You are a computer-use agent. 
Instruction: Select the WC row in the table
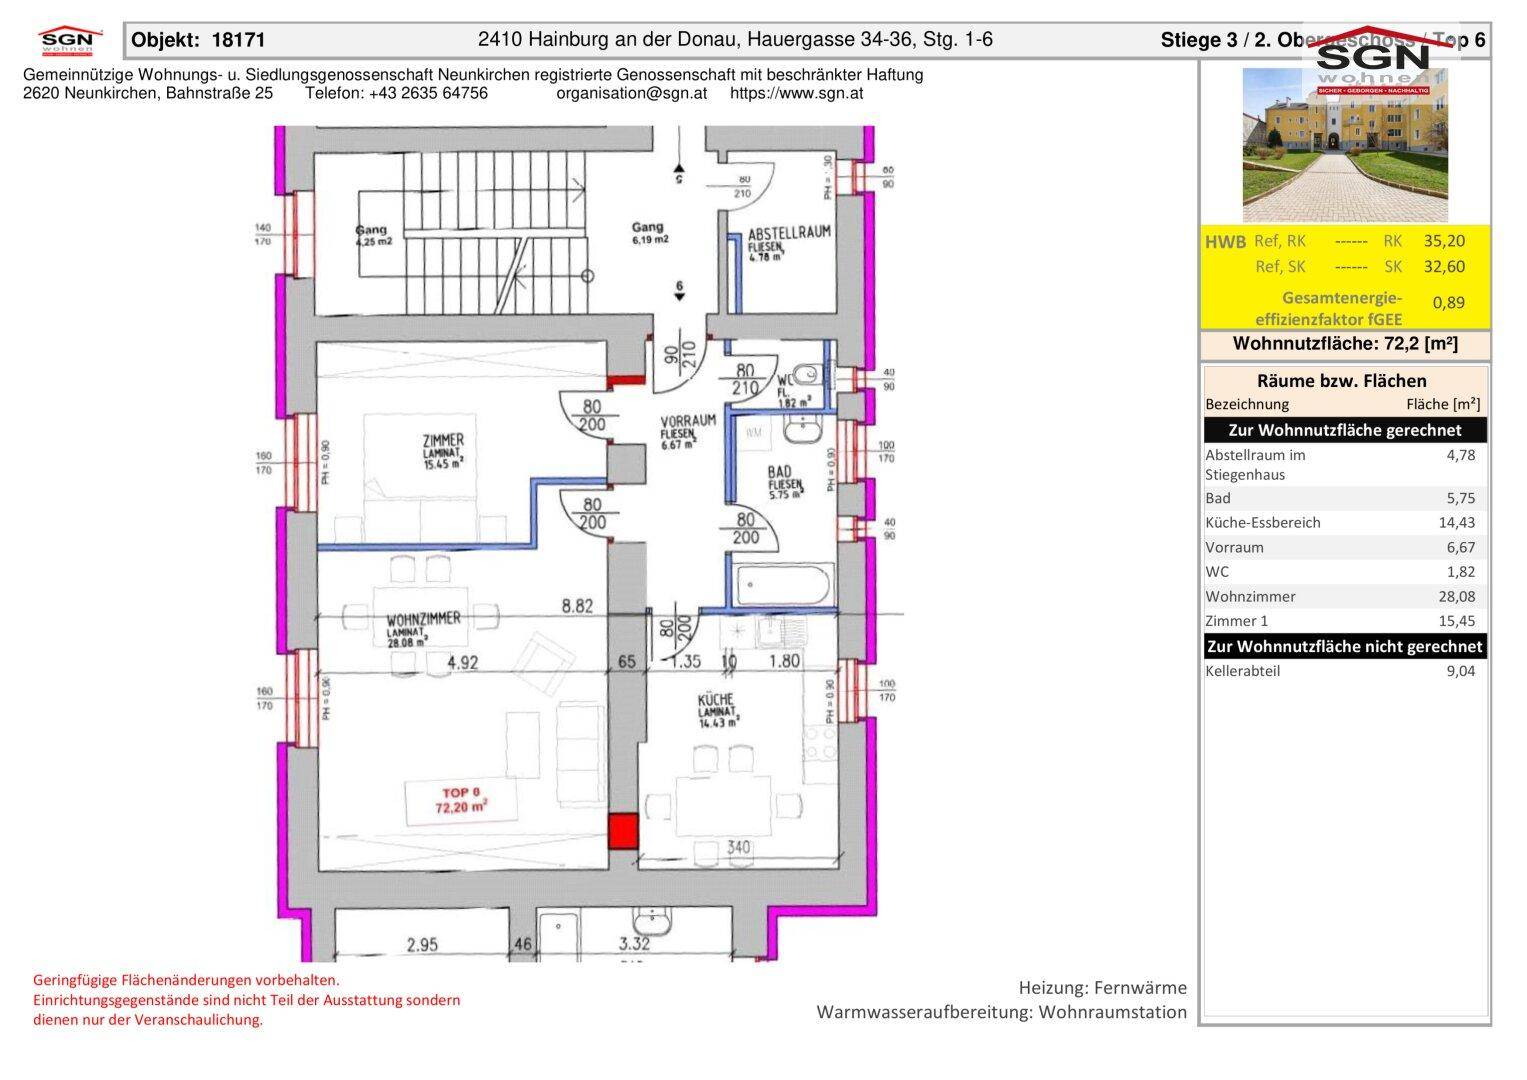(1345, 572)
